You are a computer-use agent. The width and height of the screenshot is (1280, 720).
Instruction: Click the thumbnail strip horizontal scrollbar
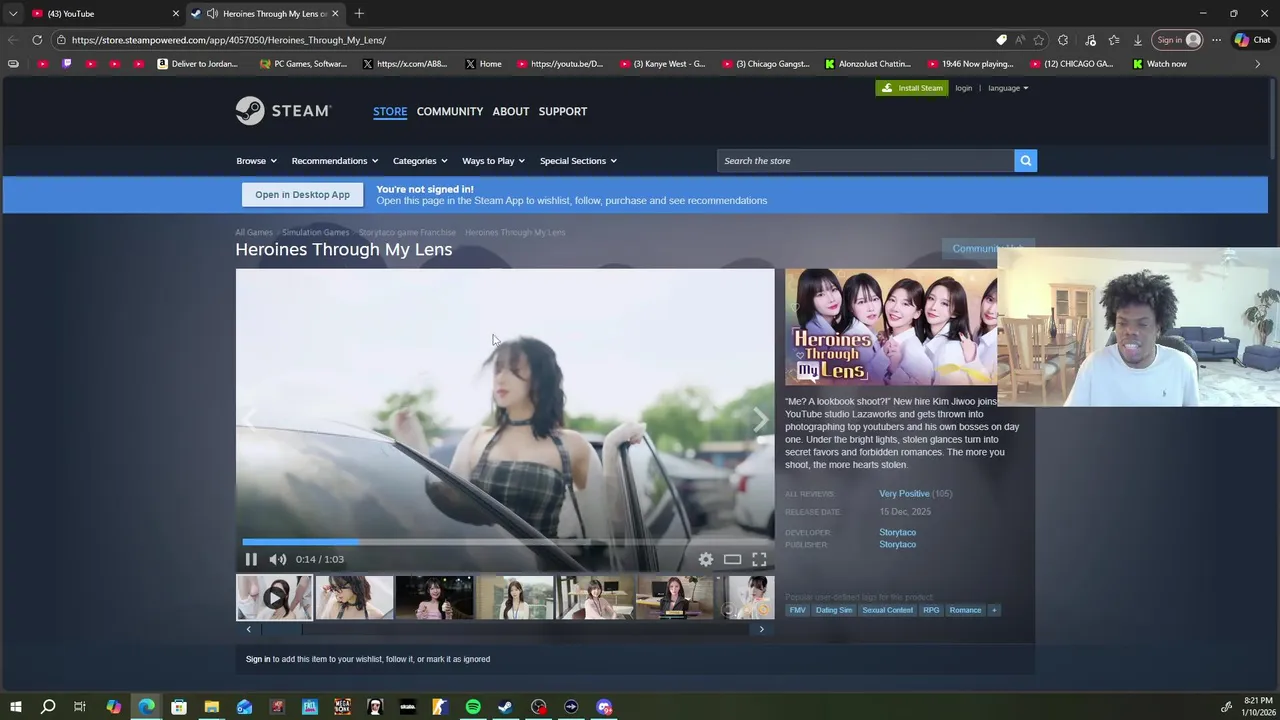tap(505, 629)
